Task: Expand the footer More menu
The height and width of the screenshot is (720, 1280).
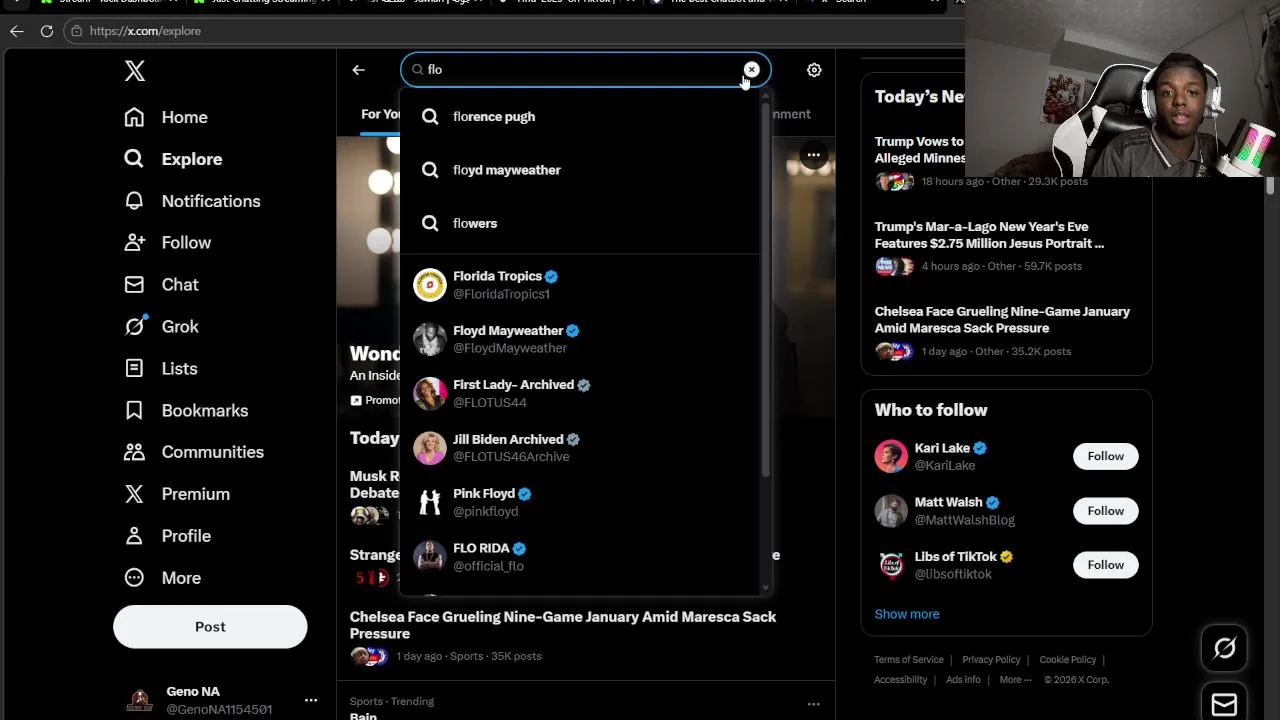Action: pos(1016,680)
